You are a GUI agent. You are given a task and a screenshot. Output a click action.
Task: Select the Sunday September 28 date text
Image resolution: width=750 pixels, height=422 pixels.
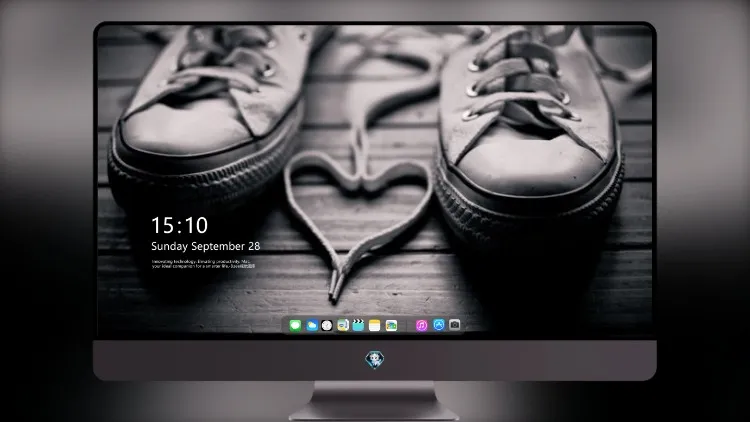pyautogui.click(x=206, y=246)
